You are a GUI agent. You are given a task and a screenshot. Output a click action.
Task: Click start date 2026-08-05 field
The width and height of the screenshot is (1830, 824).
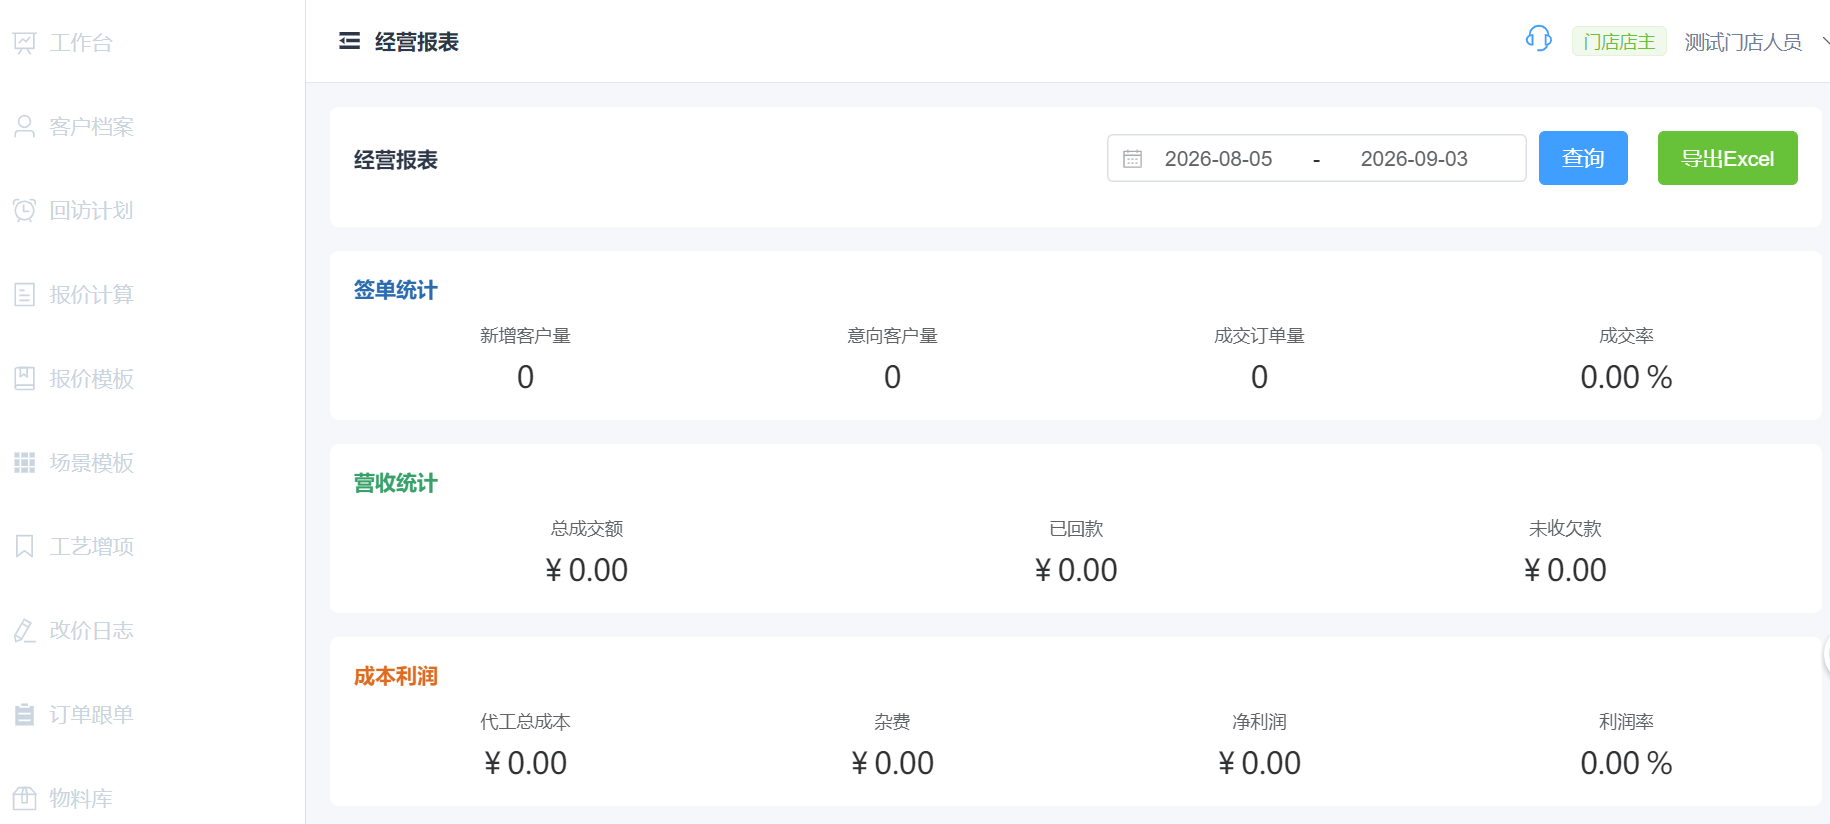pos(1218,159)
